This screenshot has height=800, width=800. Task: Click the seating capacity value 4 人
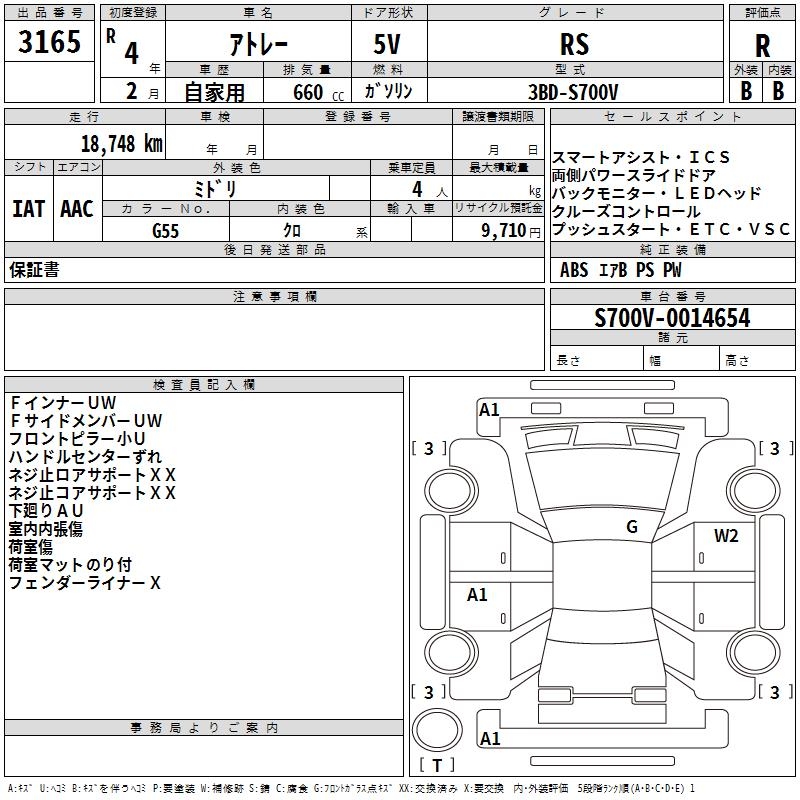(430, 189)
